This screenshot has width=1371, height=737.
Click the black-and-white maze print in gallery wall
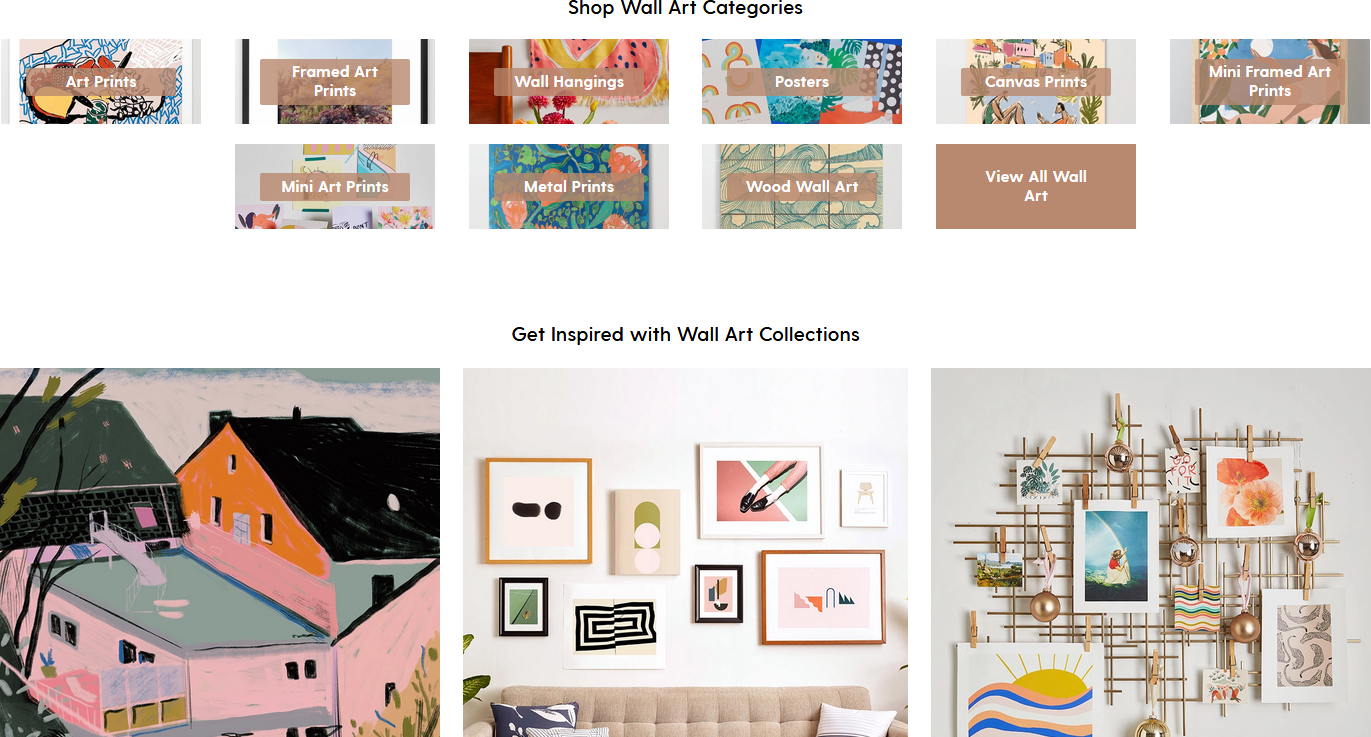614,626
